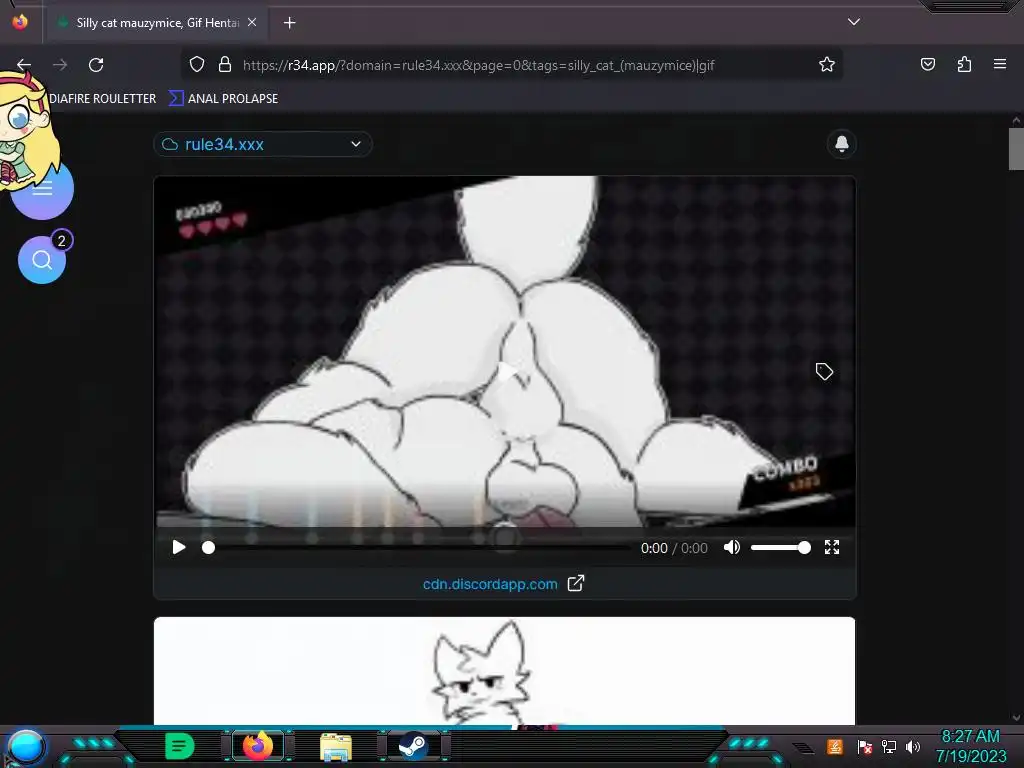Enter fullscreen on the video player
Image resolution: width=1024 pixels, height=768 pixels.
point(831,547)
